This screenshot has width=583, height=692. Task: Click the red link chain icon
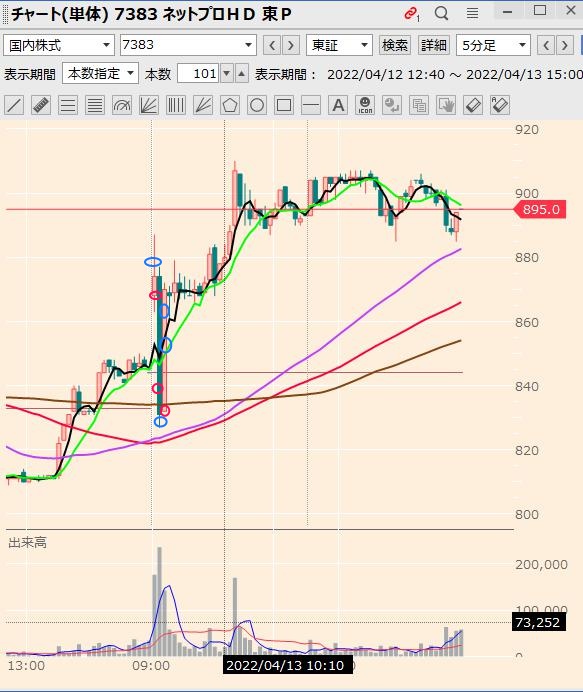[x=411, y=14]
